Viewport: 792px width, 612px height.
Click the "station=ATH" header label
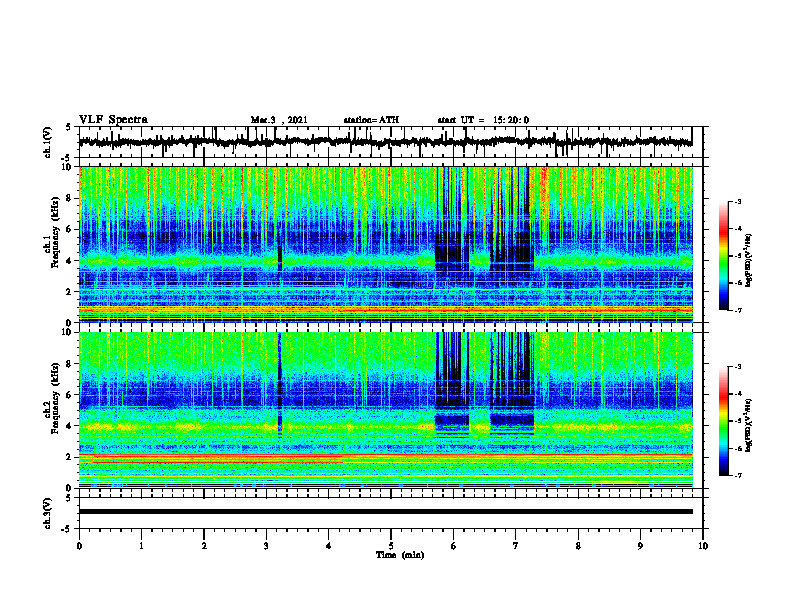(371, 120)
